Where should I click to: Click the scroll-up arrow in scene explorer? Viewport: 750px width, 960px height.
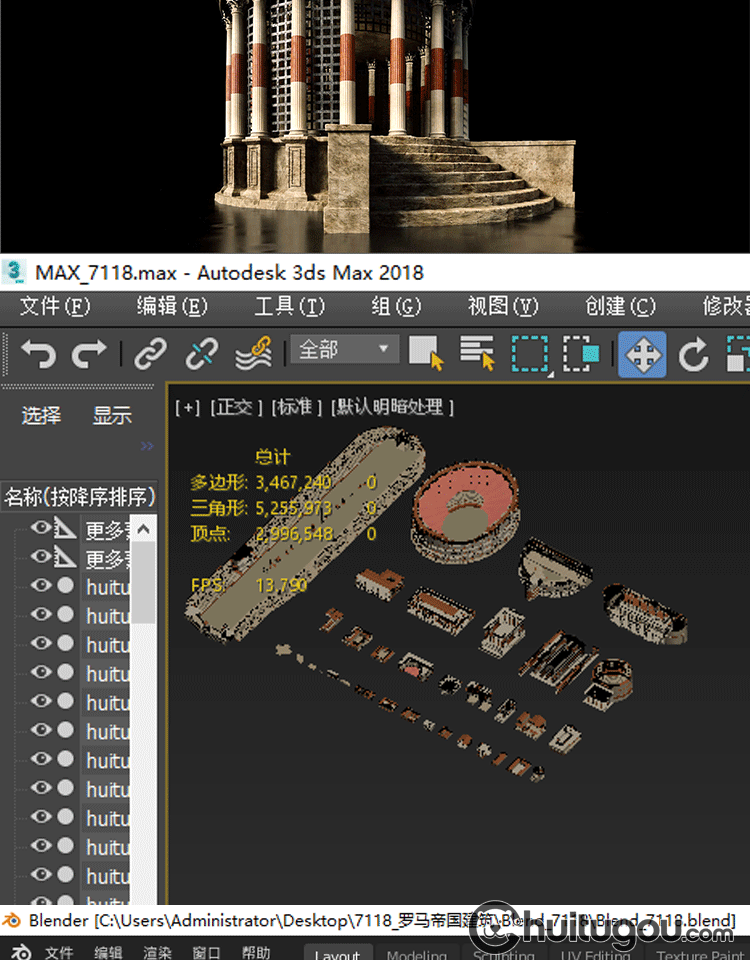(144, 529)
